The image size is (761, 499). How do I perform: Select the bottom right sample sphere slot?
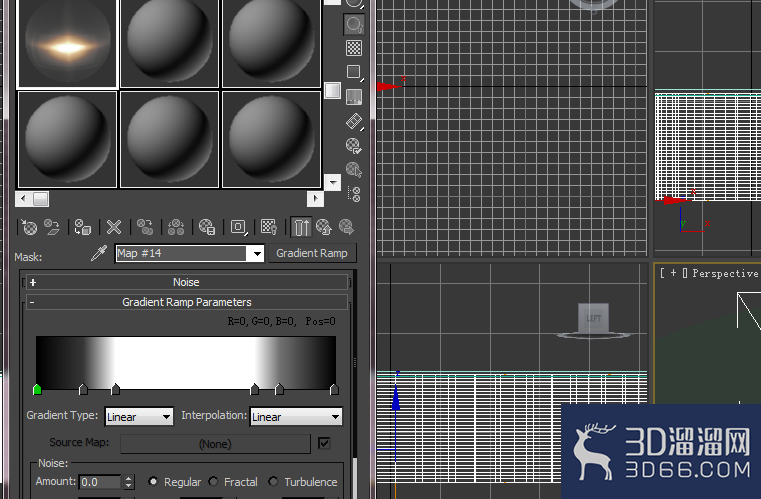pos(271,139)
